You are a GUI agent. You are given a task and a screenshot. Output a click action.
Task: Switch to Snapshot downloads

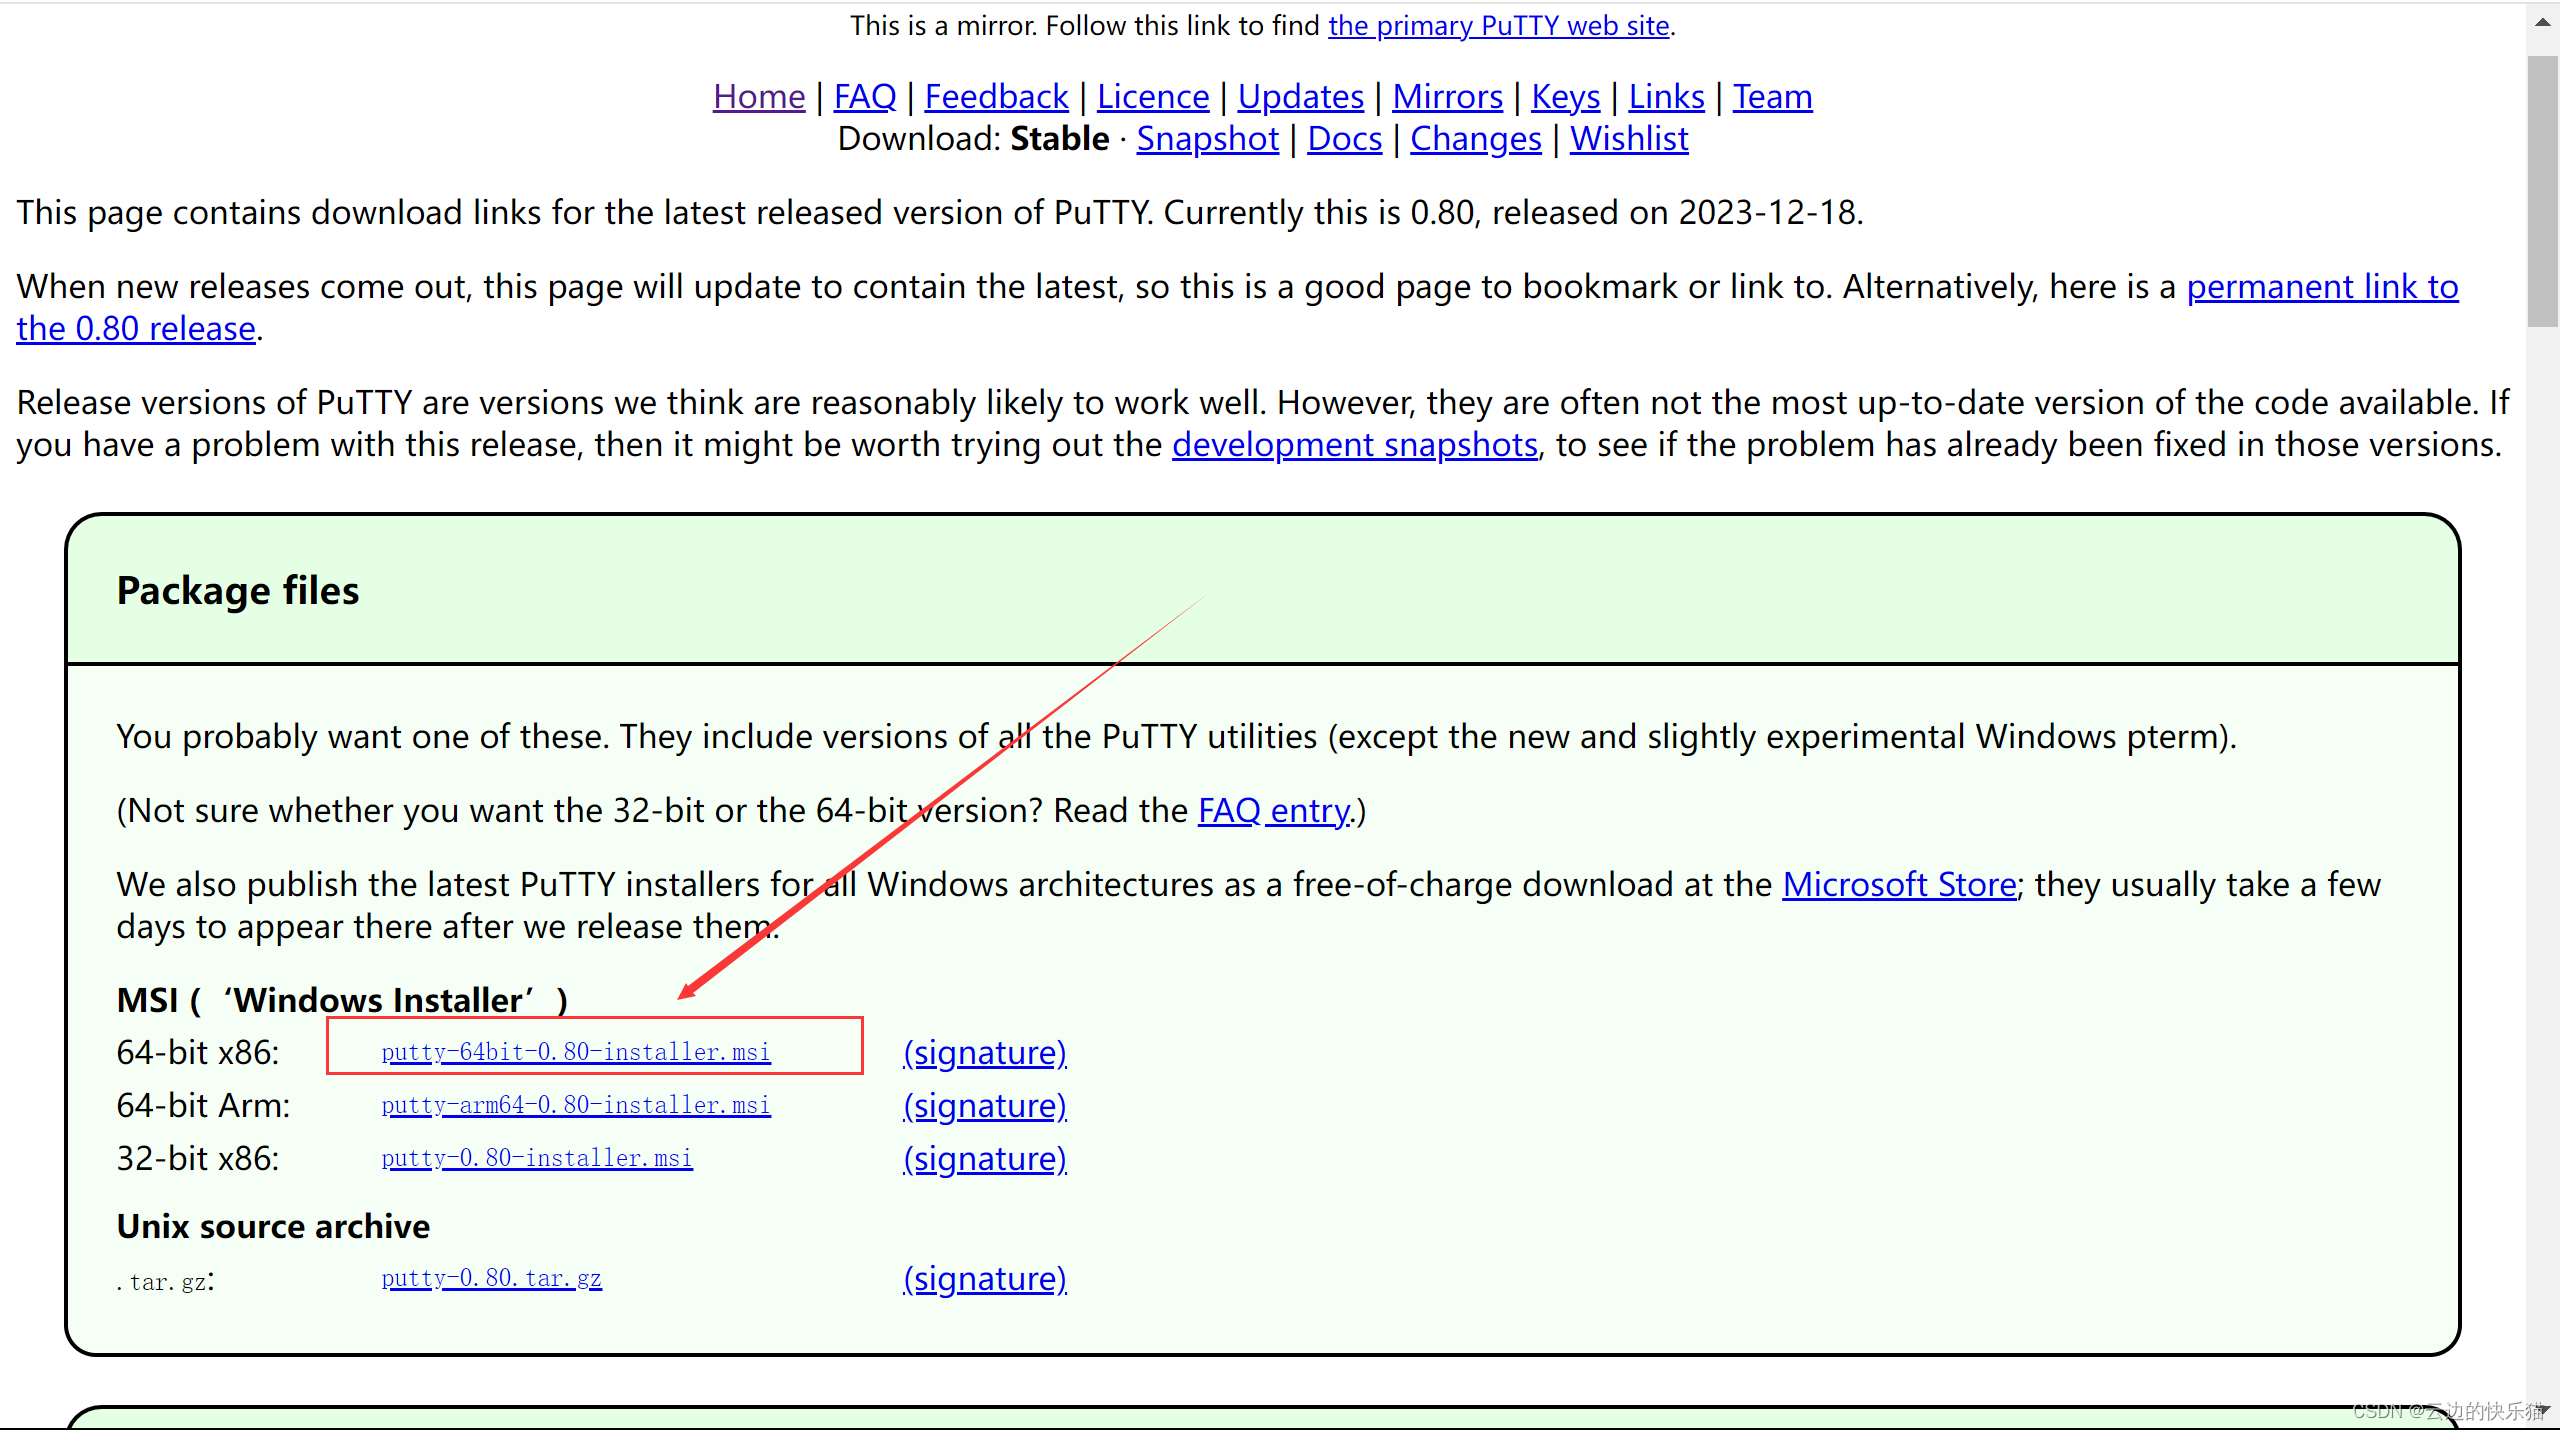click(x=1208, y=139)
